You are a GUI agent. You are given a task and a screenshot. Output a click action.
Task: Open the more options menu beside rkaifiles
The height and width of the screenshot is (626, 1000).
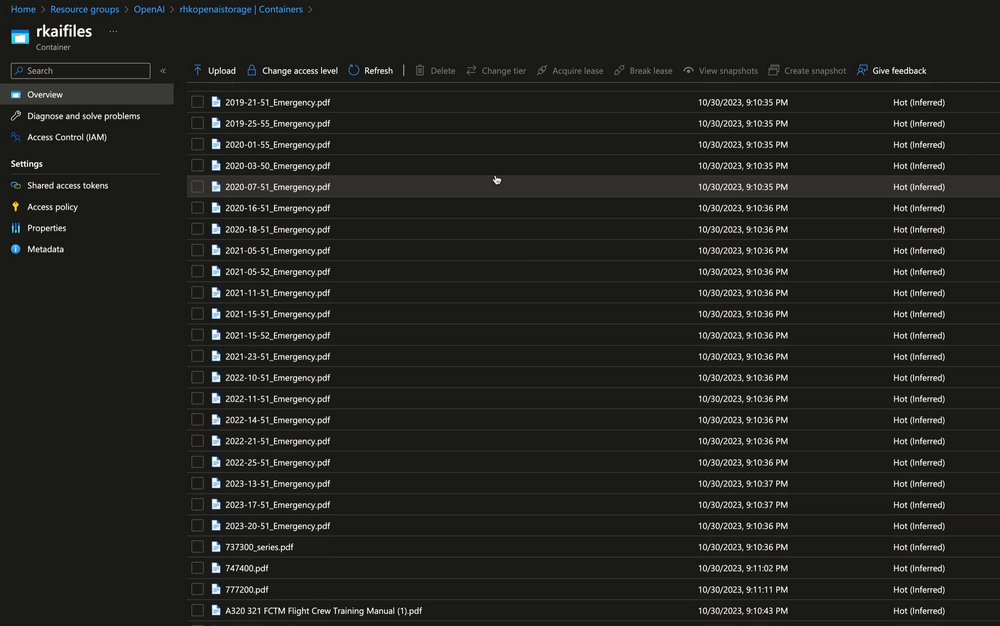(x=111, y=31)
